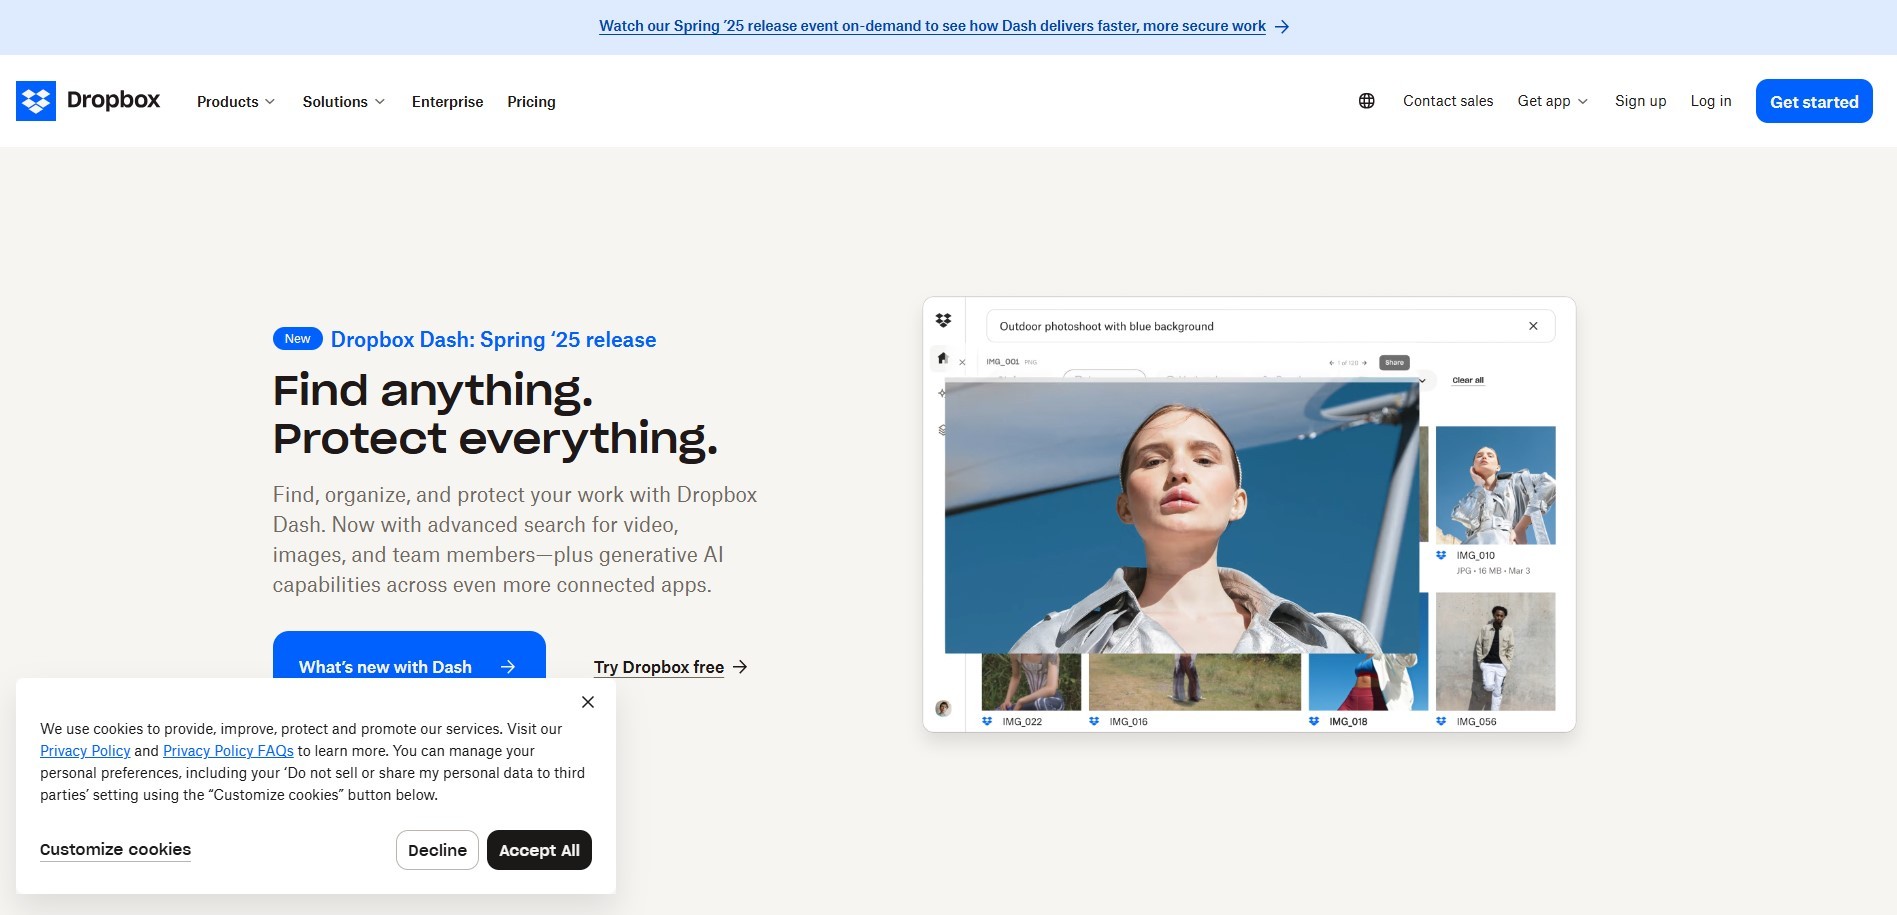Expand the Products menu

tap(236, 102)
